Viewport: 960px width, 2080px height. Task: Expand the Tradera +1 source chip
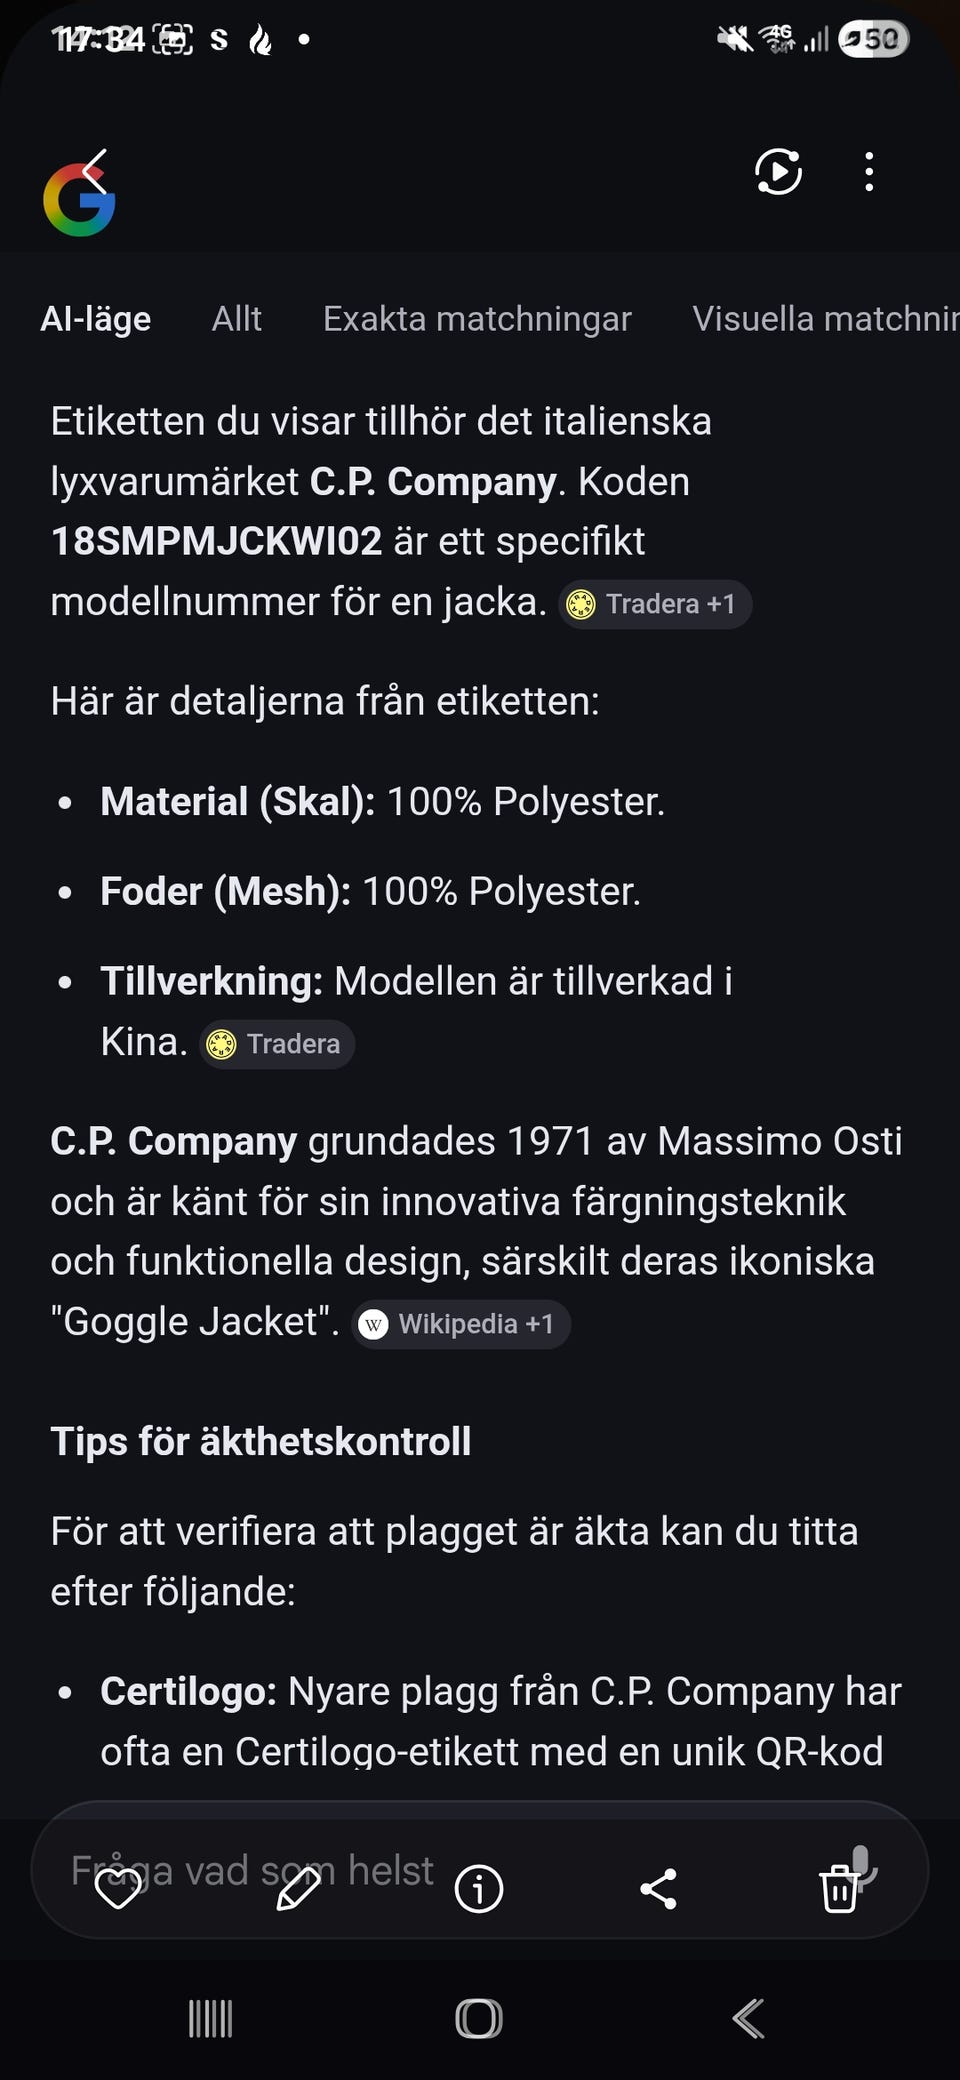(655, 604)
